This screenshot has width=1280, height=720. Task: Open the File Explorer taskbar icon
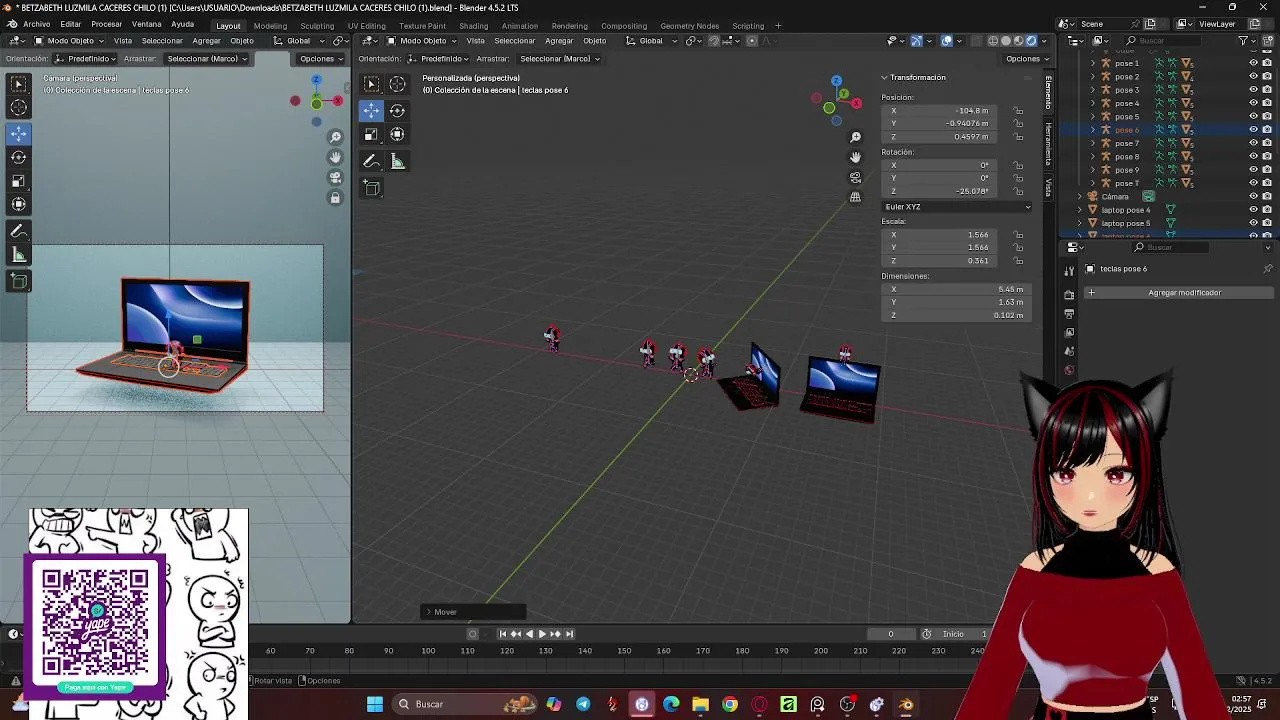point(700,705)
